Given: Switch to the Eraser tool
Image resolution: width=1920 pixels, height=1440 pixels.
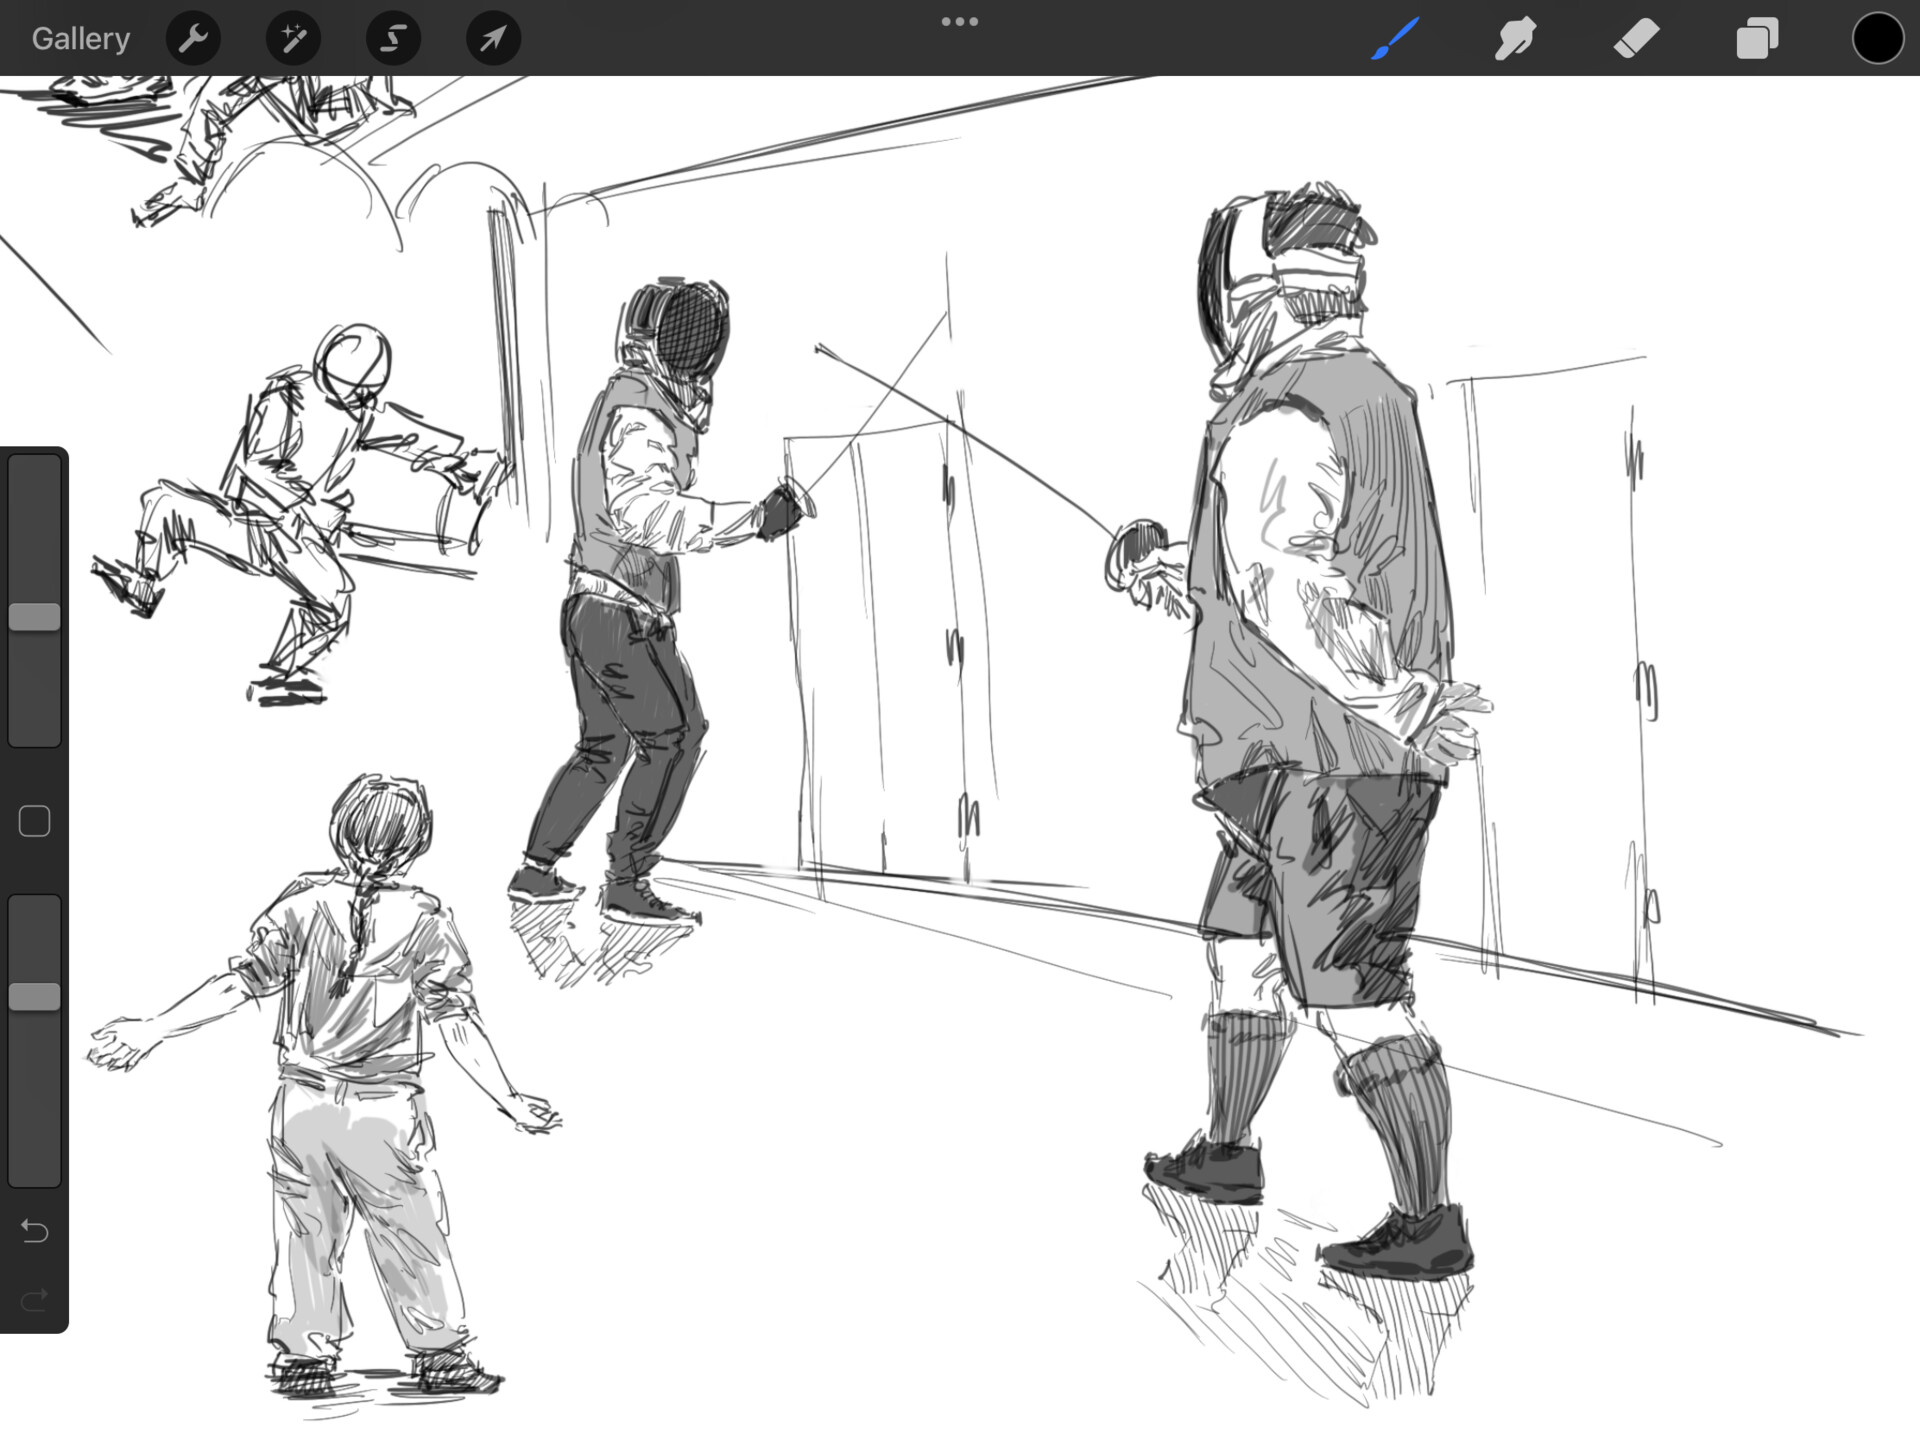Looking at the screenshot, I should pyautogui.click(x=1636, y=38).
